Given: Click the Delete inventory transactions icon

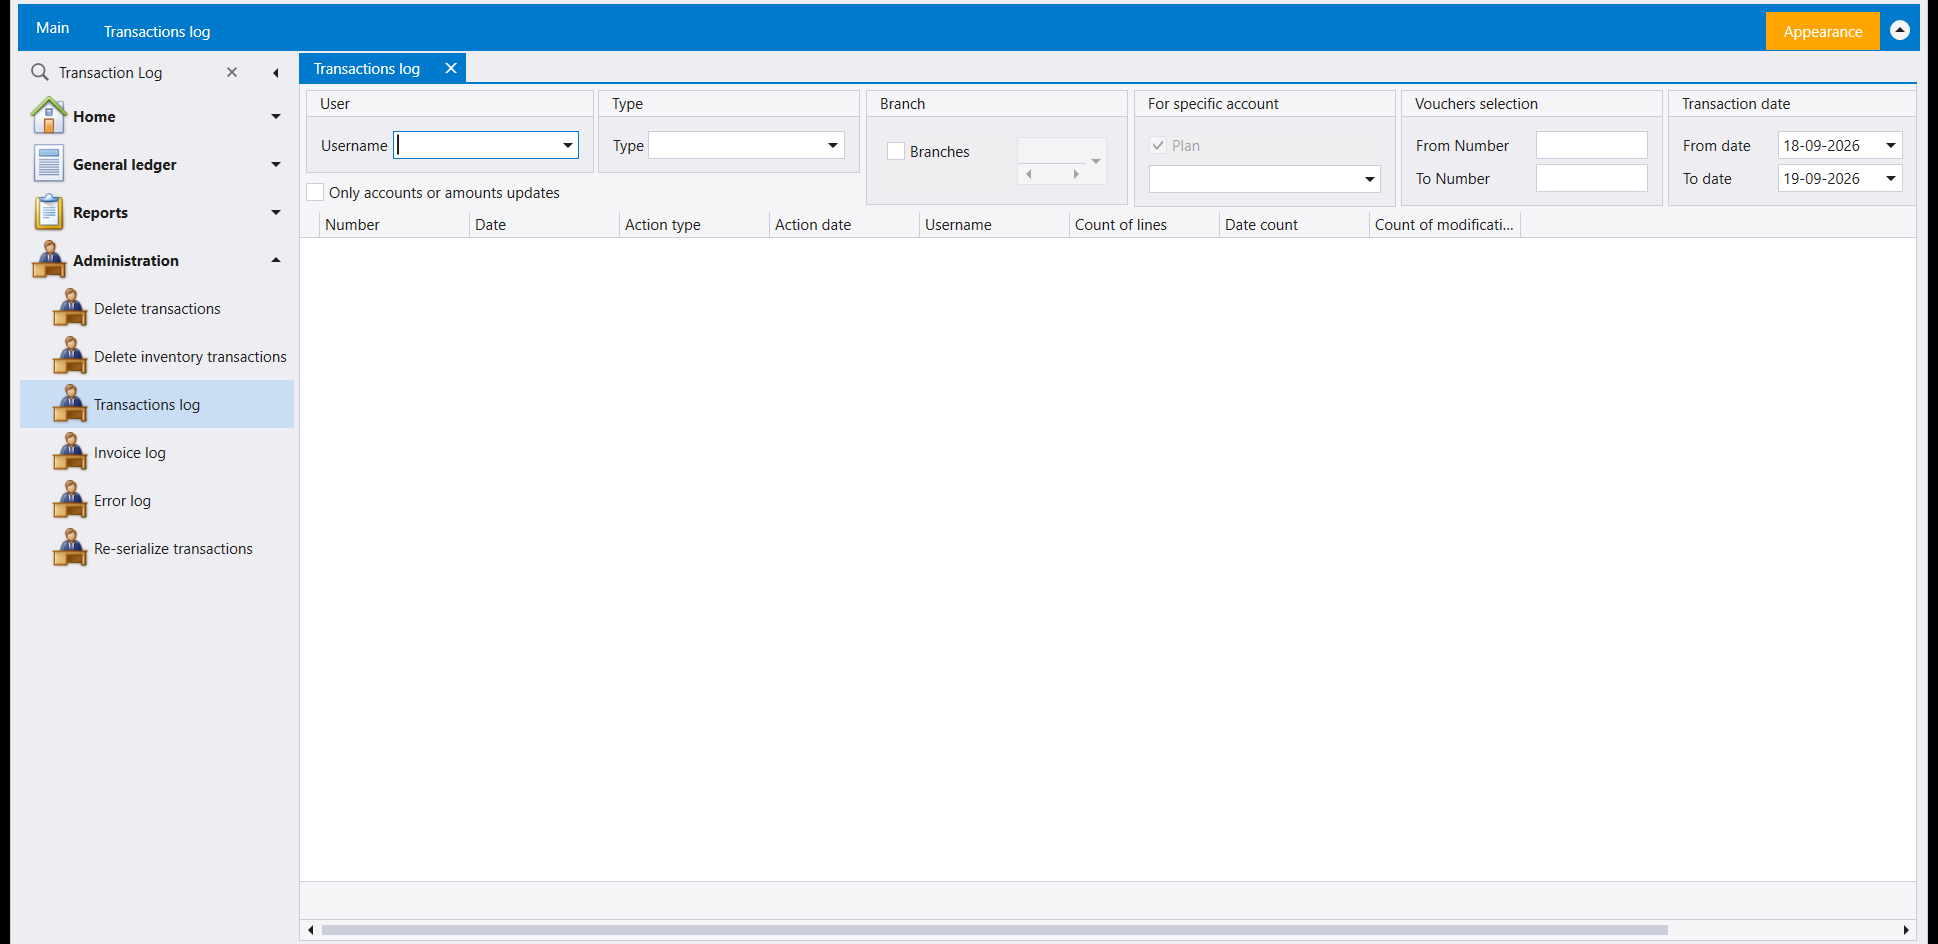Looking at the screenshot, I should tap(70, 356).
